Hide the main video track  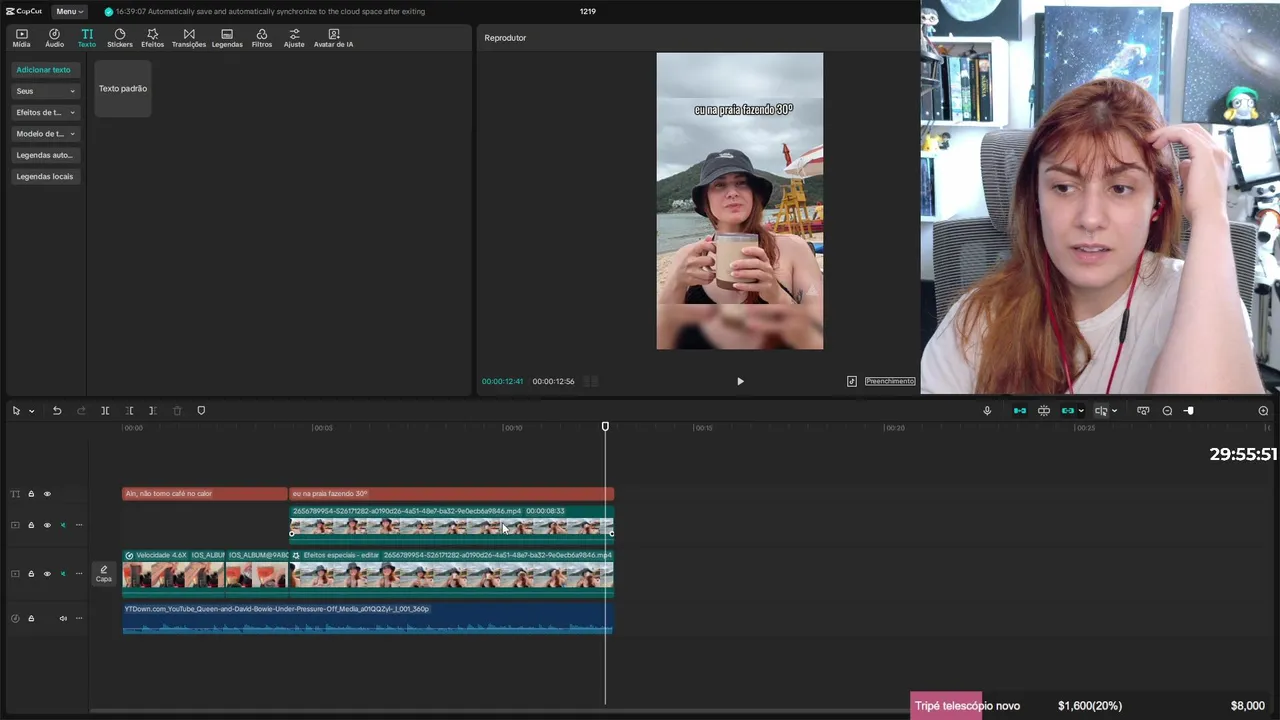pos(47,574)
